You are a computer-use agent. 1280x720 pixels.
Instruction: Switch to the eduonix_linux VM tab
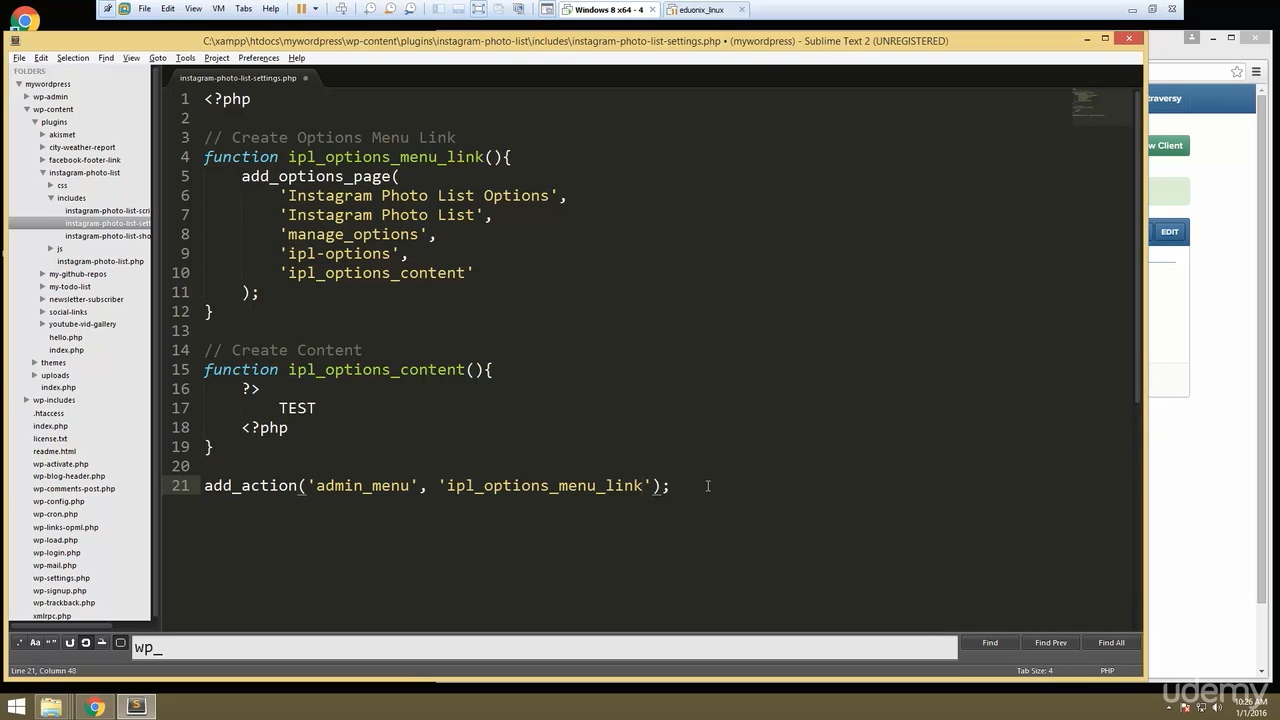pos(701,10)
